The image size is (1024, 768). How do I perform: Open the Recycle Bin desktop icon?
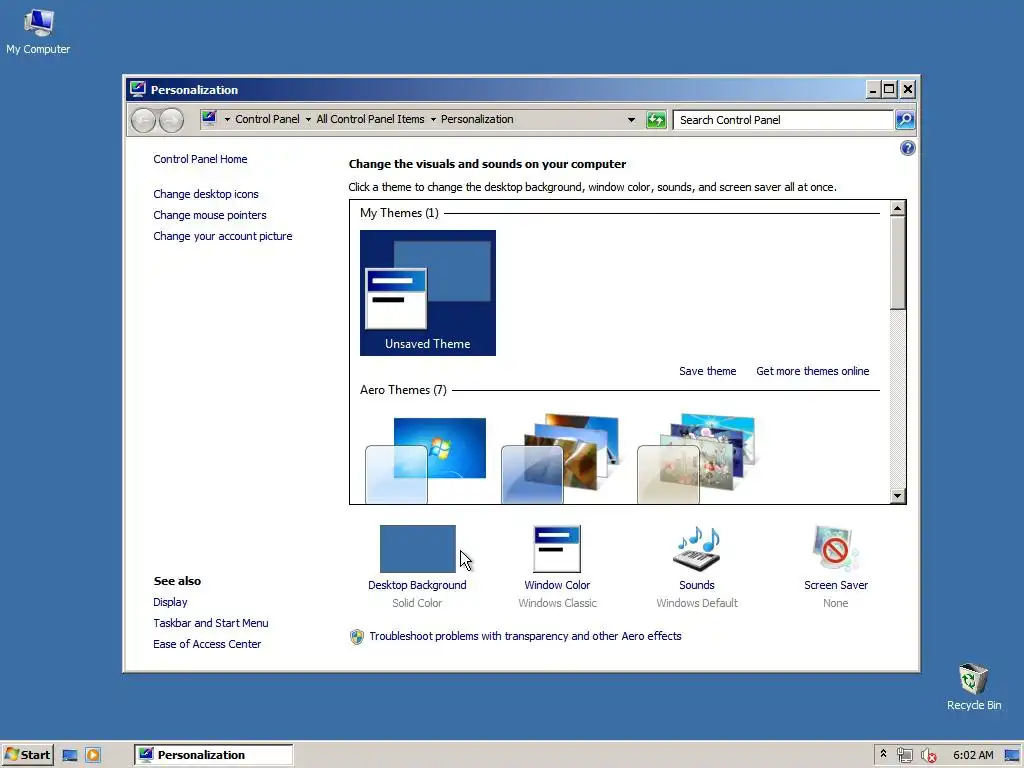point(973,686)
